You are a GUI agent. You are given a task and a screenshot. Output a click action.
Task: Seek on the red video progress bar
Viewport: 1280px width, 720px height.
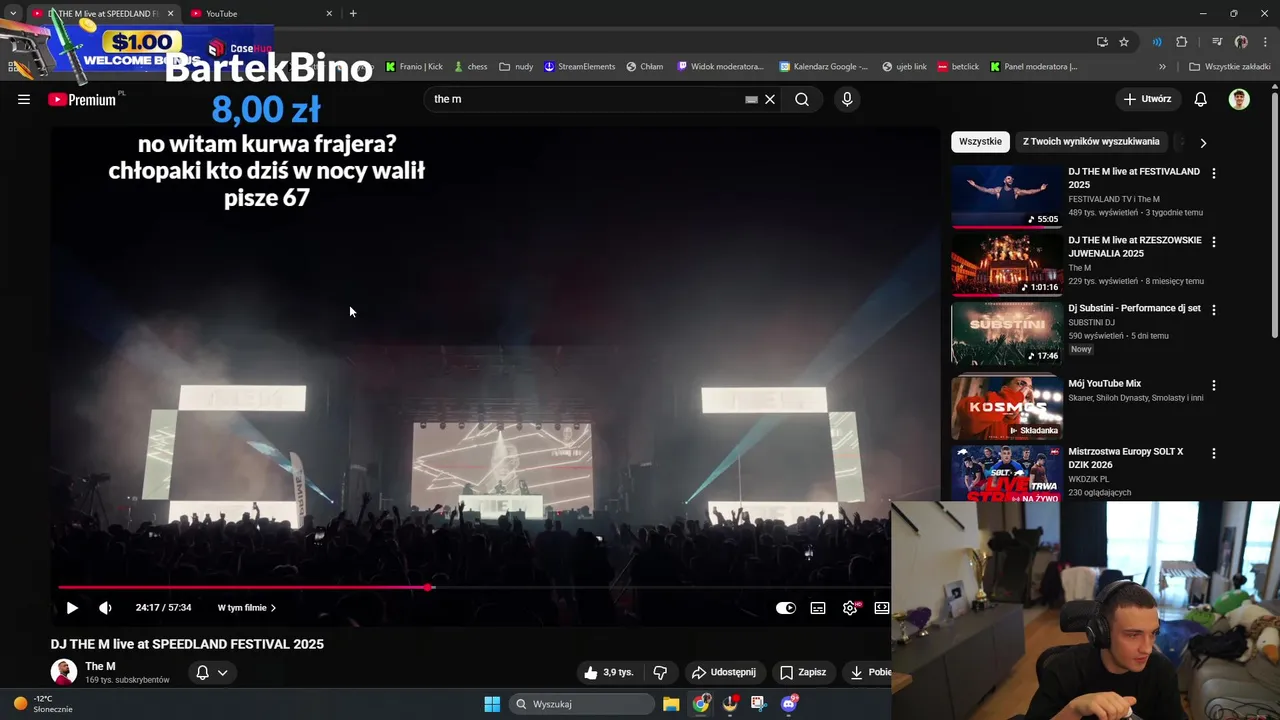[x=473, y=587]
